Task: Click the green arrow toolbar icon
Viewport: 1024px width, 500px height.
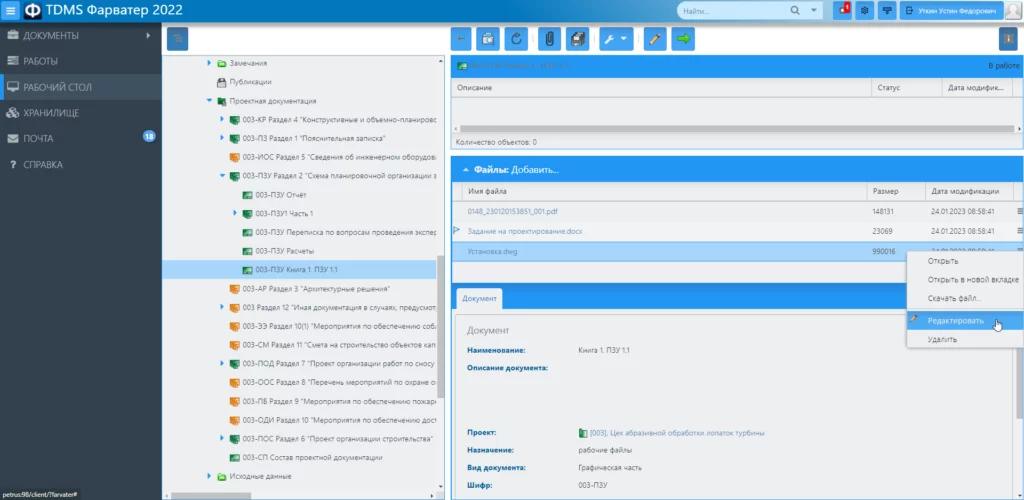Action: (683, 39)
